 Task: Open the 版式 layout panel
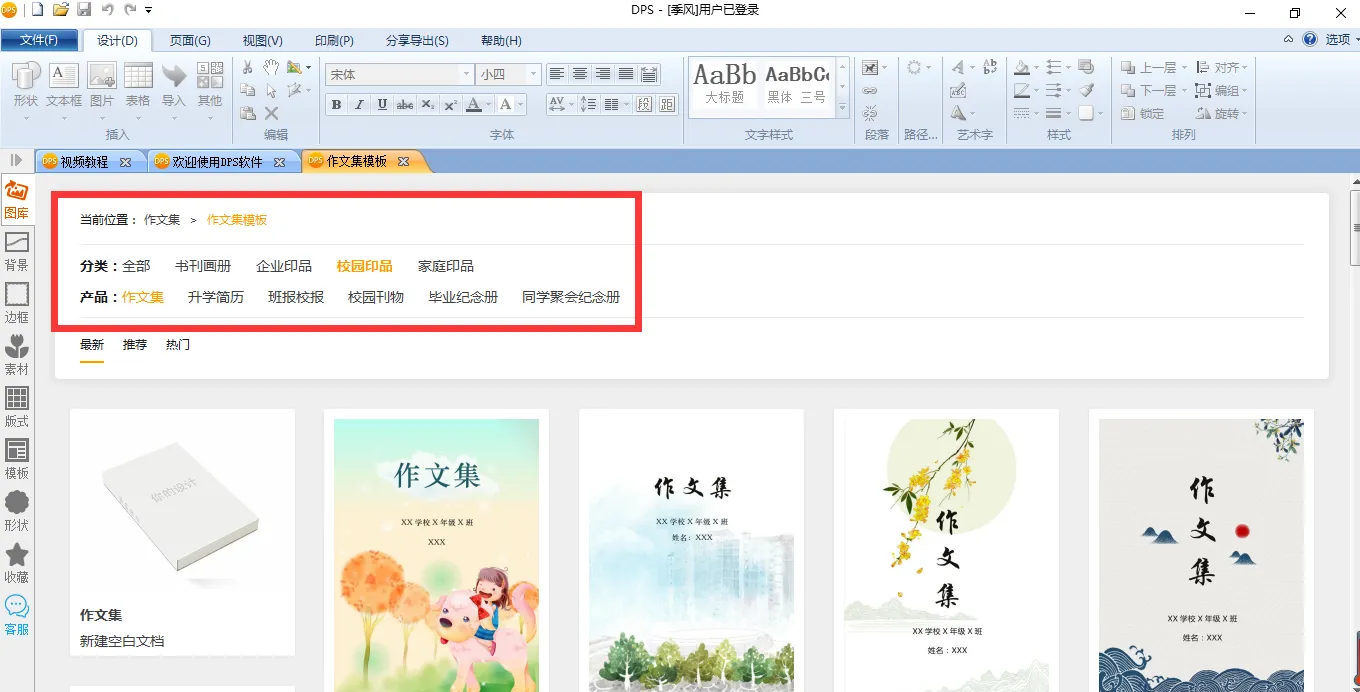[16, 406]
